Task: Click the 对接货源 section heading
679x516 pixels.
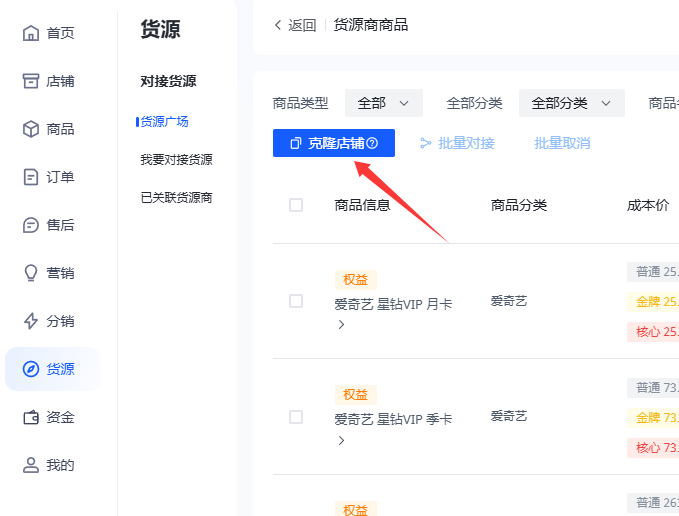Action: coord(168,81)
